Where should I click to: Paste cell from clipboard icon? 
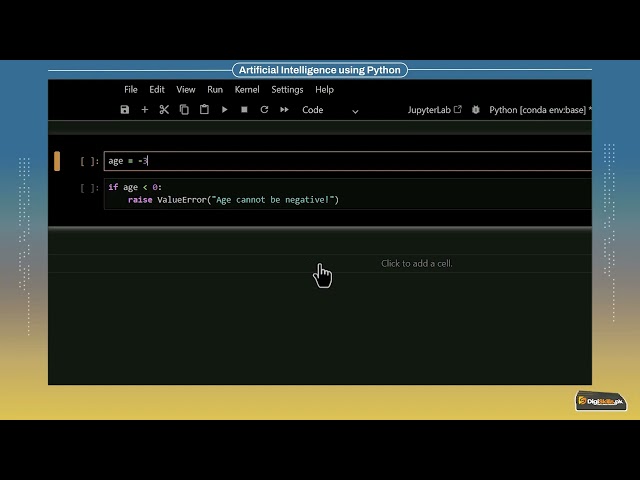(204, 109)
